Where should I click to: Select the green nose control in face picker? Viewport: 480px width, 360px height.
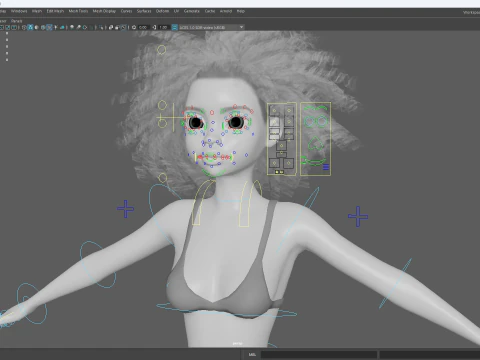[x=315, y=143]
